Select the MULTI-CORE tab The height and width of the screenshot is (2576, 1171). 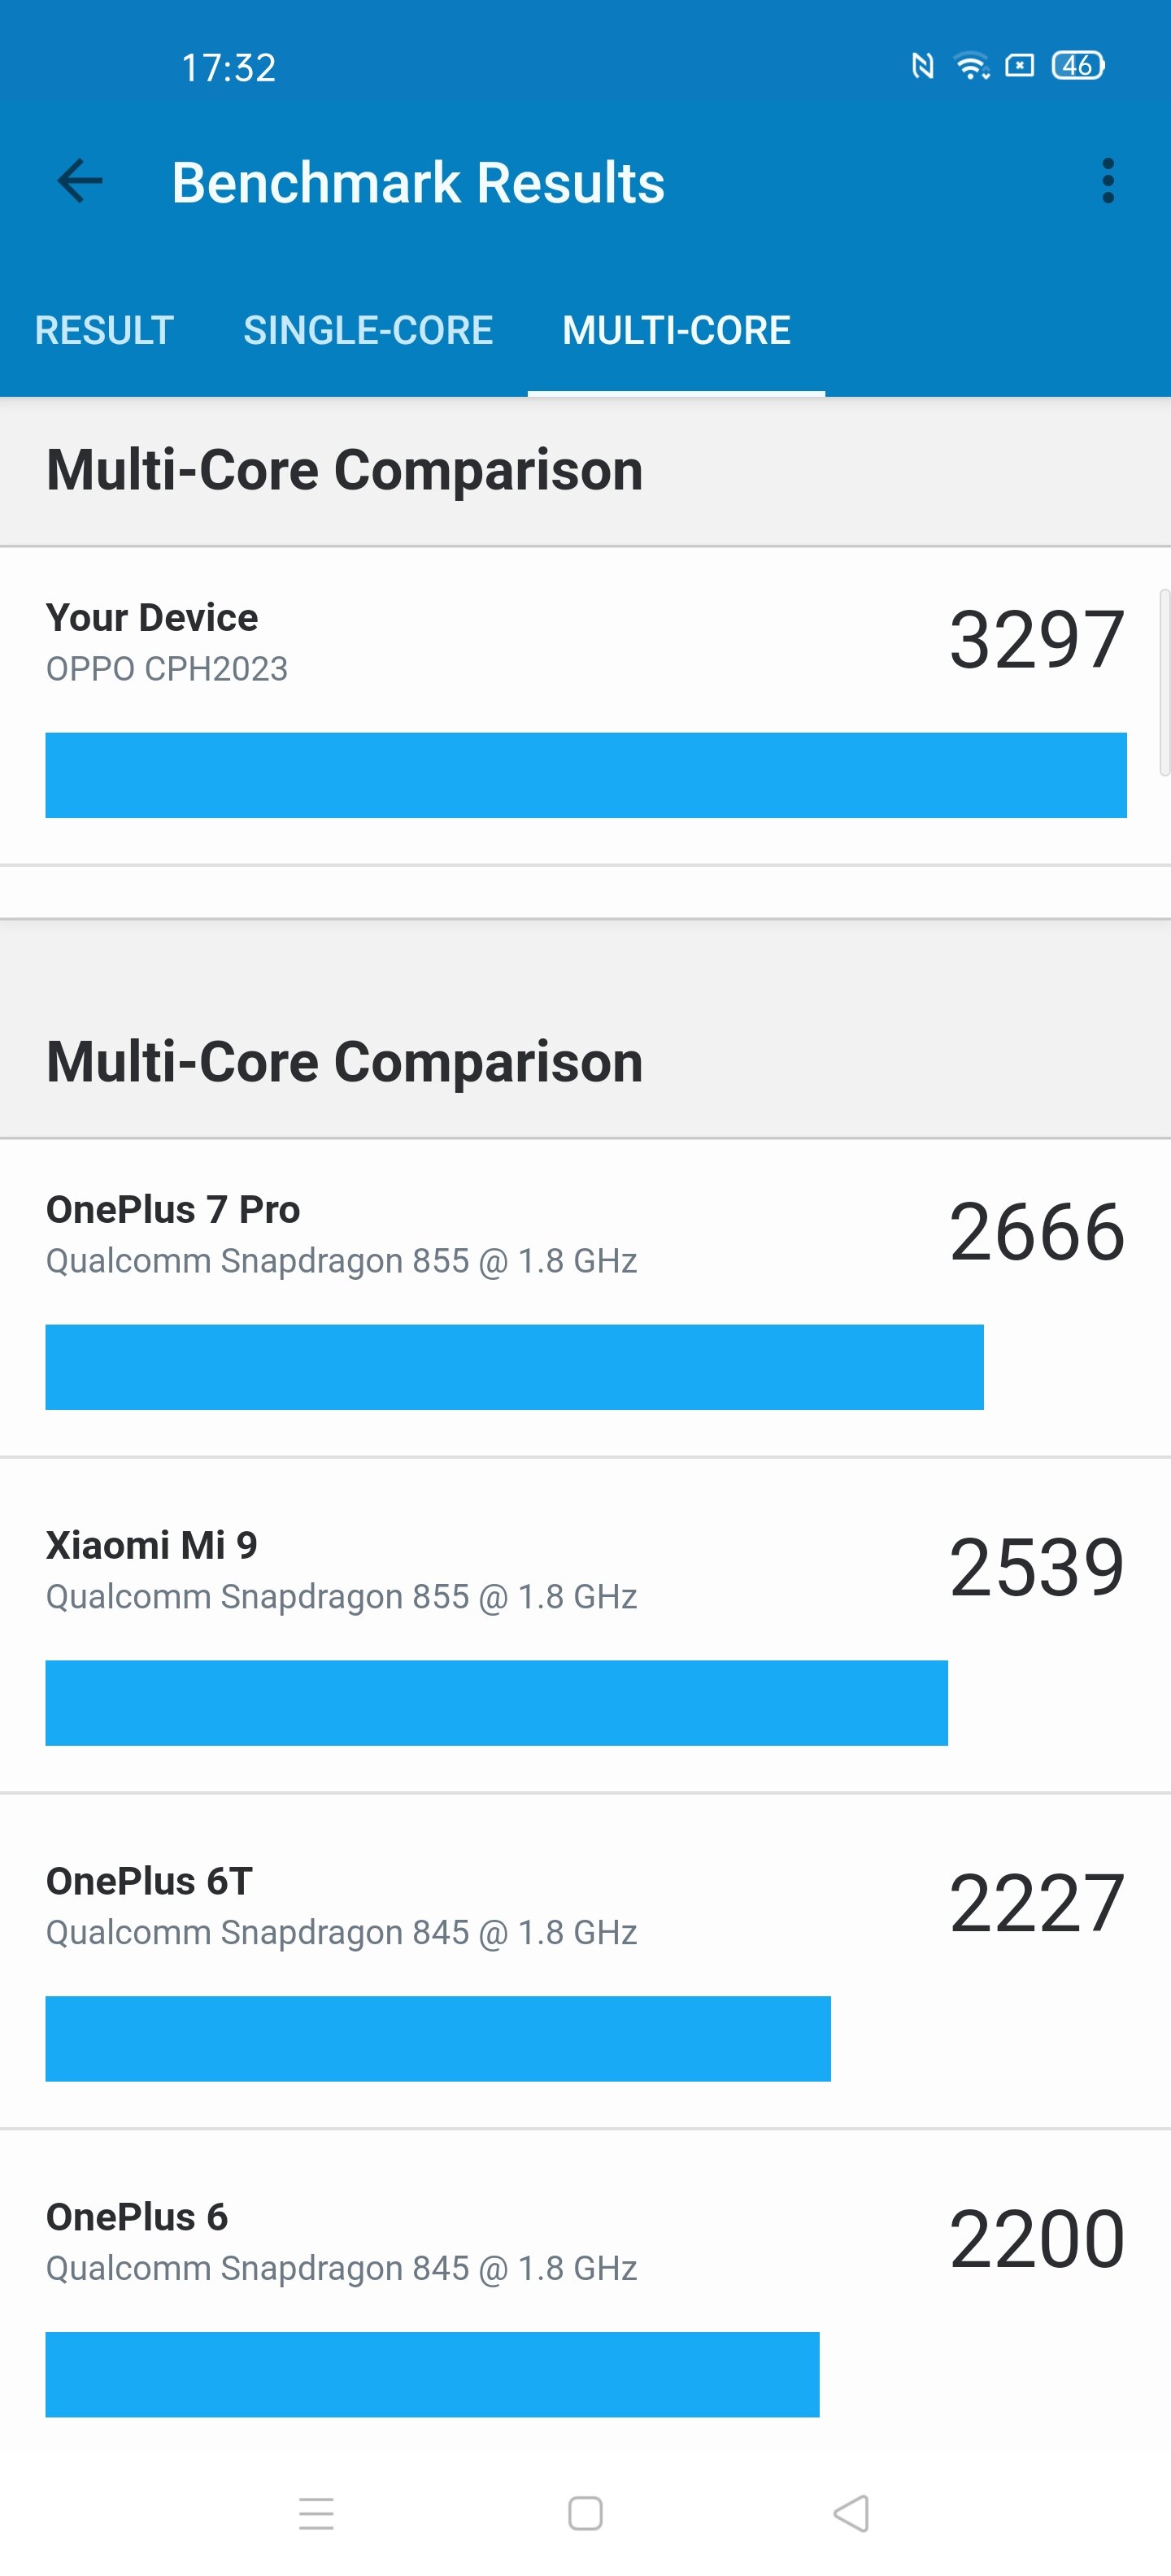point(676,330)
